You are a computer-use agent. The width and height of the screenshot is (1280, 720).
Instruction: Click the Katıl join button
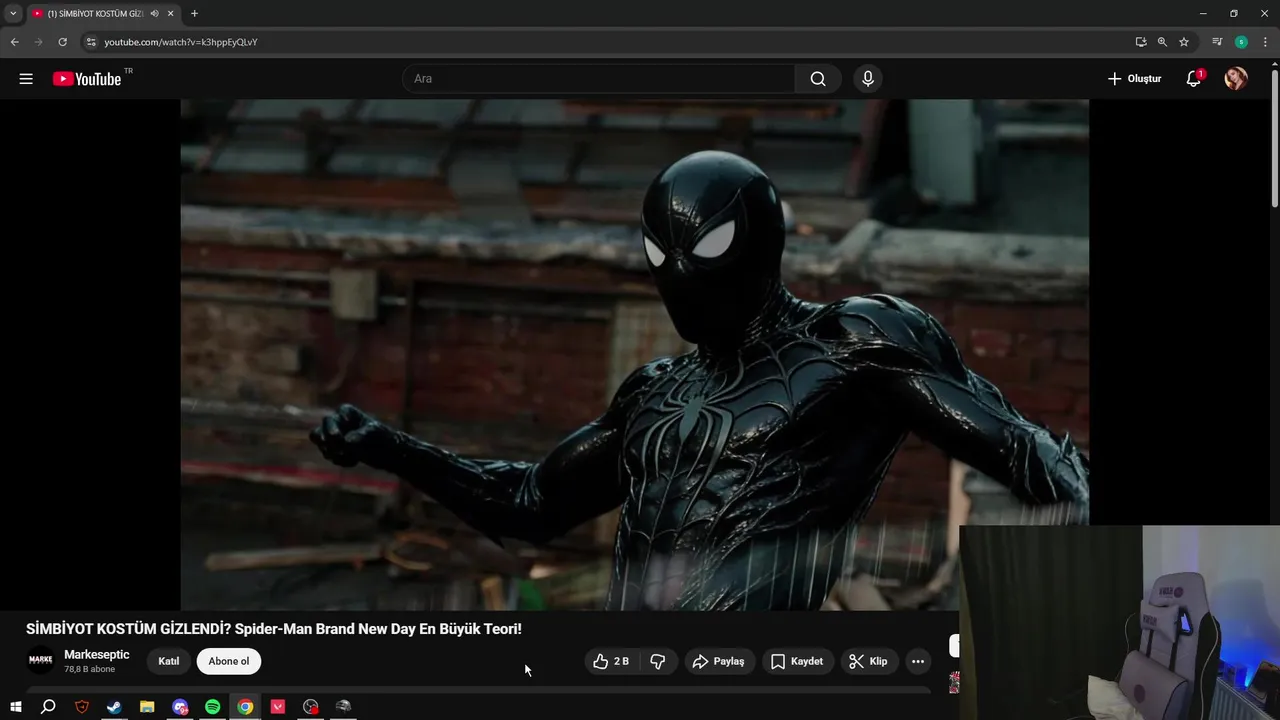point(169,661)
